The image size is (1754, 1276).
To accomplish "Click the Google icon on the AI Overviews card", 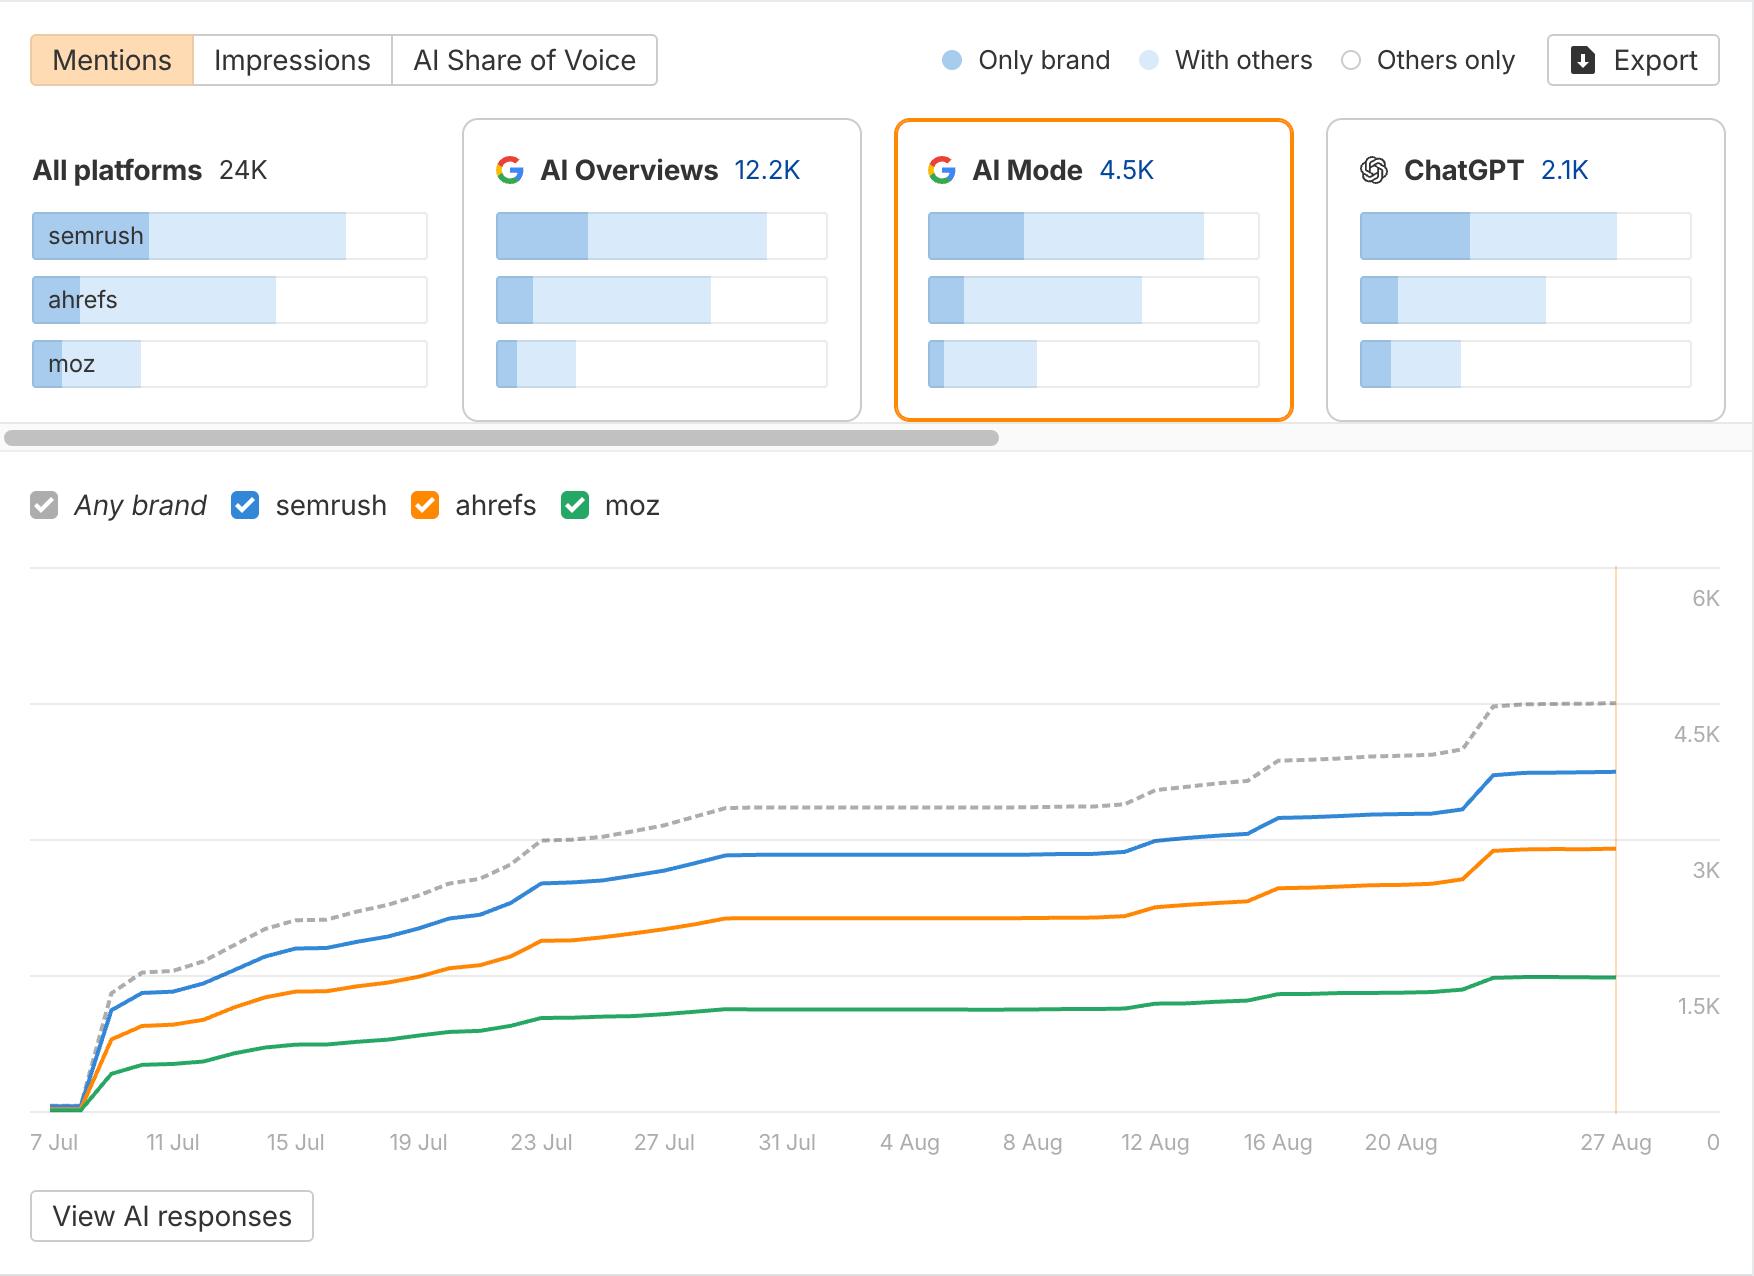I will 511,170.
